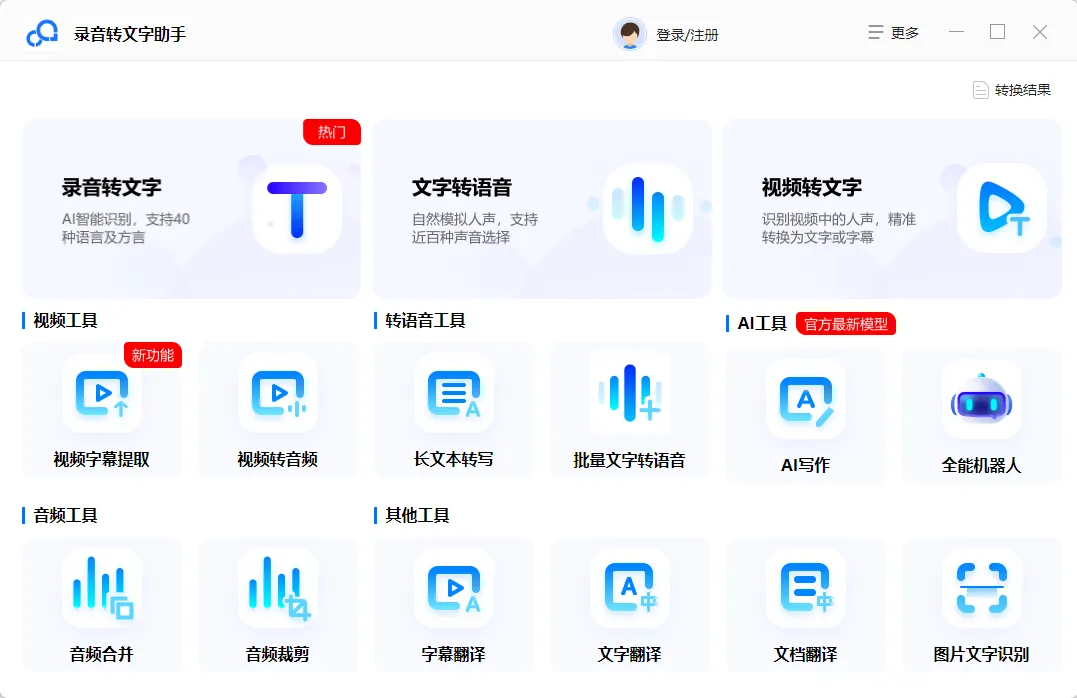Viewport: 1077px width, 698px height.
Task: Close the application window
Action: coord(1040,32)
